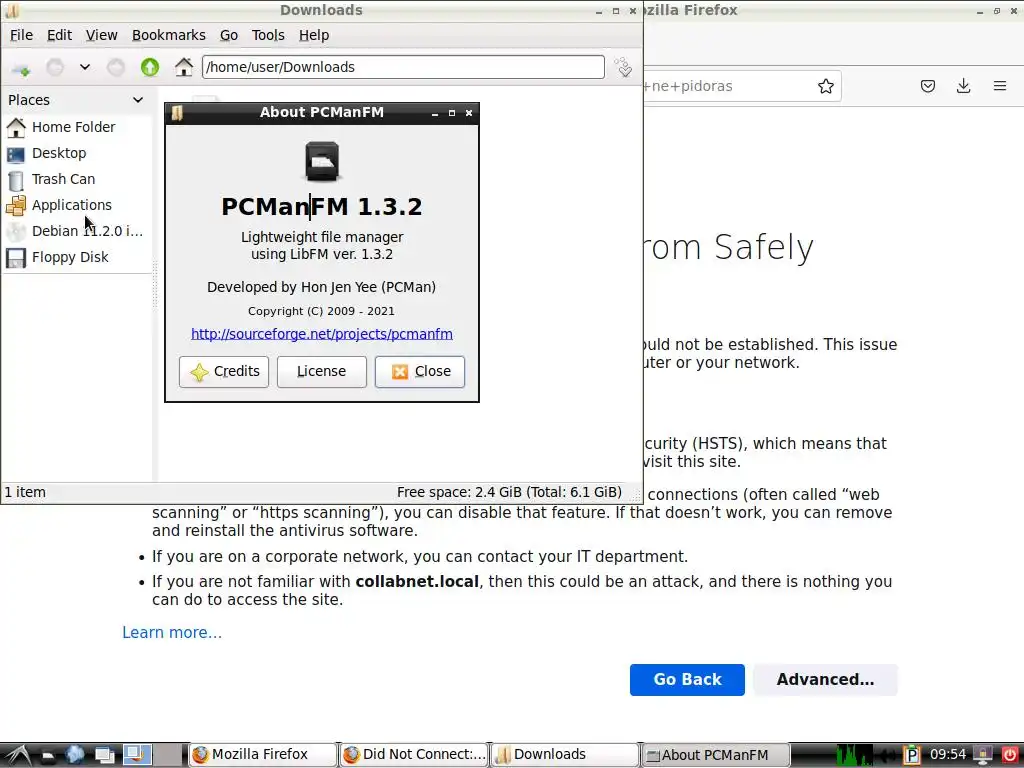The width and height of the screenshot is (1024, 768).
Task: Click the clock showing 09:54
Action: click(948, 755)
